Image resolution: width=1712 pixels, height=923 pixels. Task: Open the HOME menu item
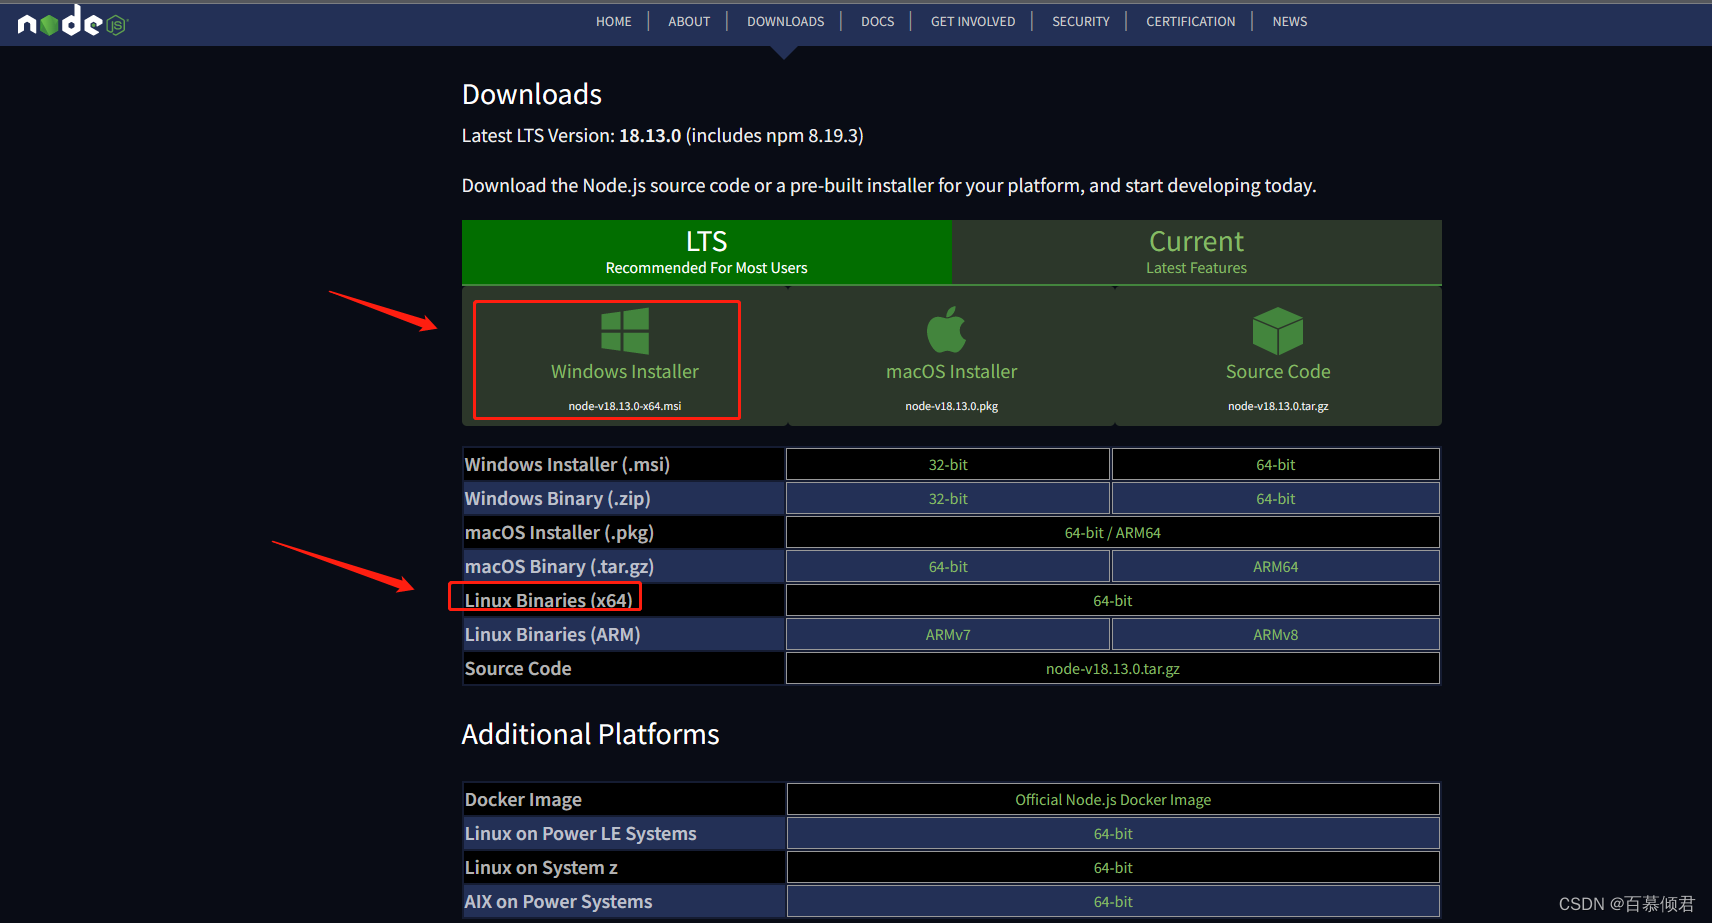(614, 21)
